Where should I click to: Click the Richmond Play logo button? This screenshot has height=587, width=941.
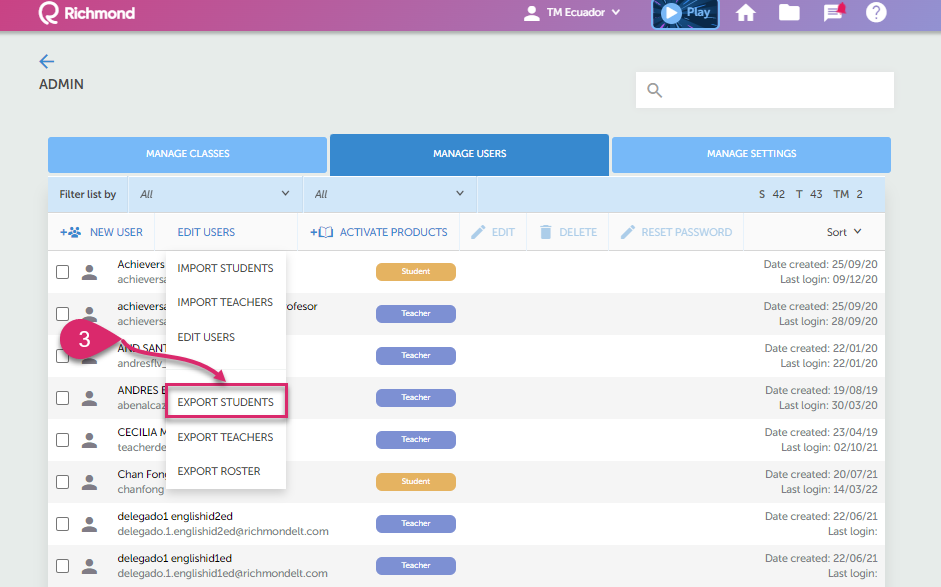685,13
